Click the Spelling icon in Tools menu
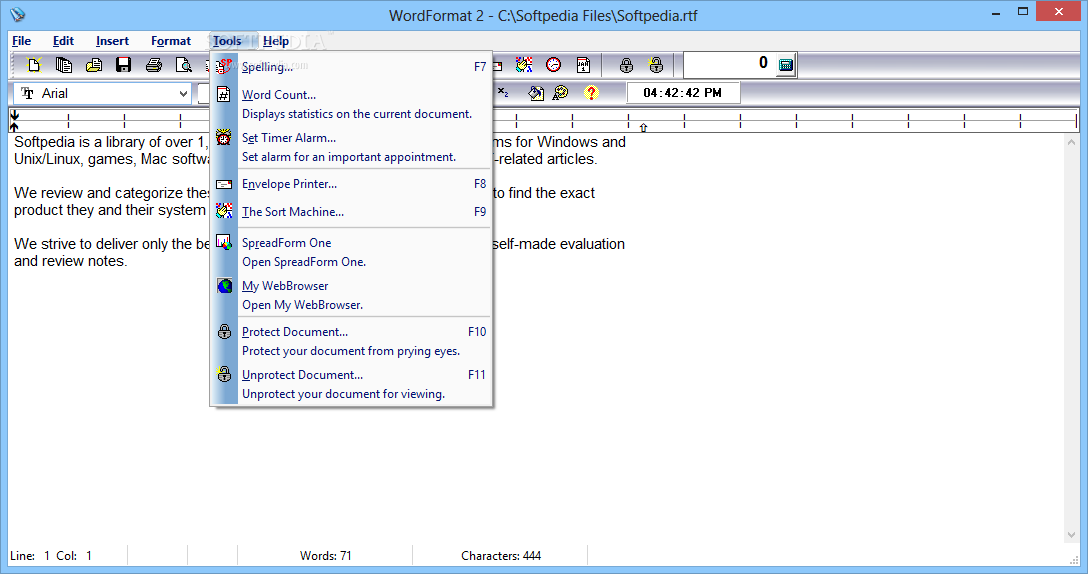The height and width of the screenshot is (574, 1088). coord(223,67)
